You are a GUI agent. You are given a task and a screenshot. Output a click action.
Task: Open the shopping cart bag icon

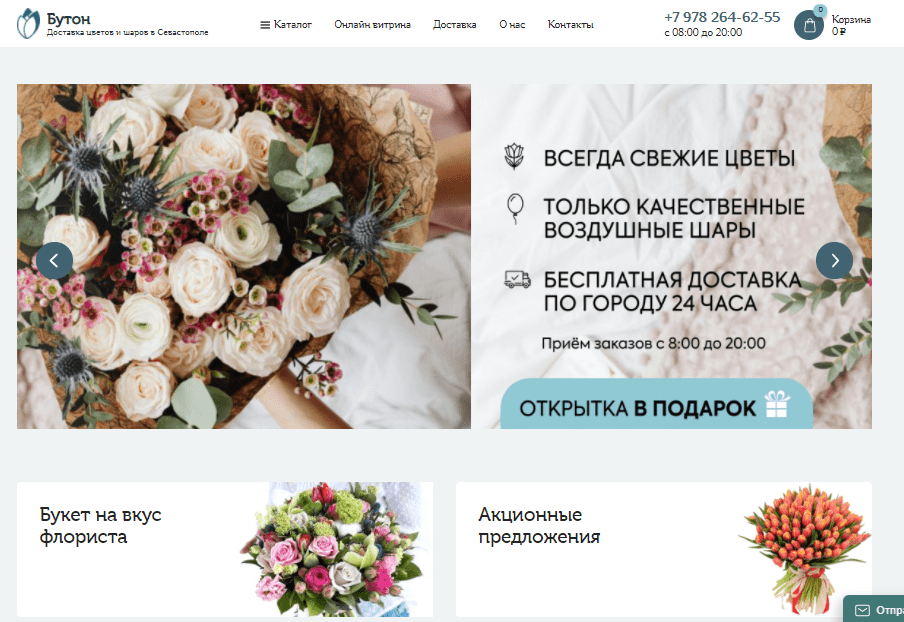click(x=808, y=25)
